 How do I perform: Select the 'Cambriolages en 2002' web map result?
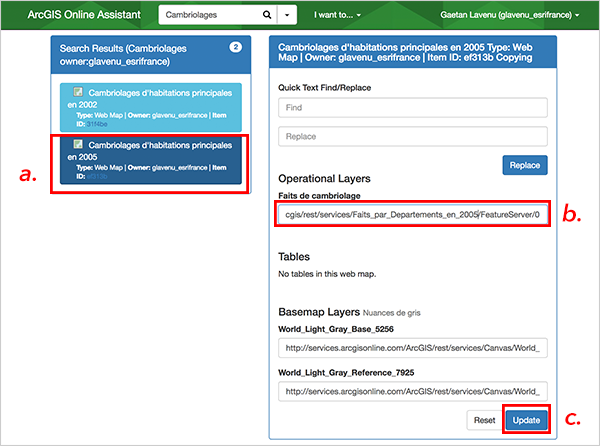tap(151, 107)
